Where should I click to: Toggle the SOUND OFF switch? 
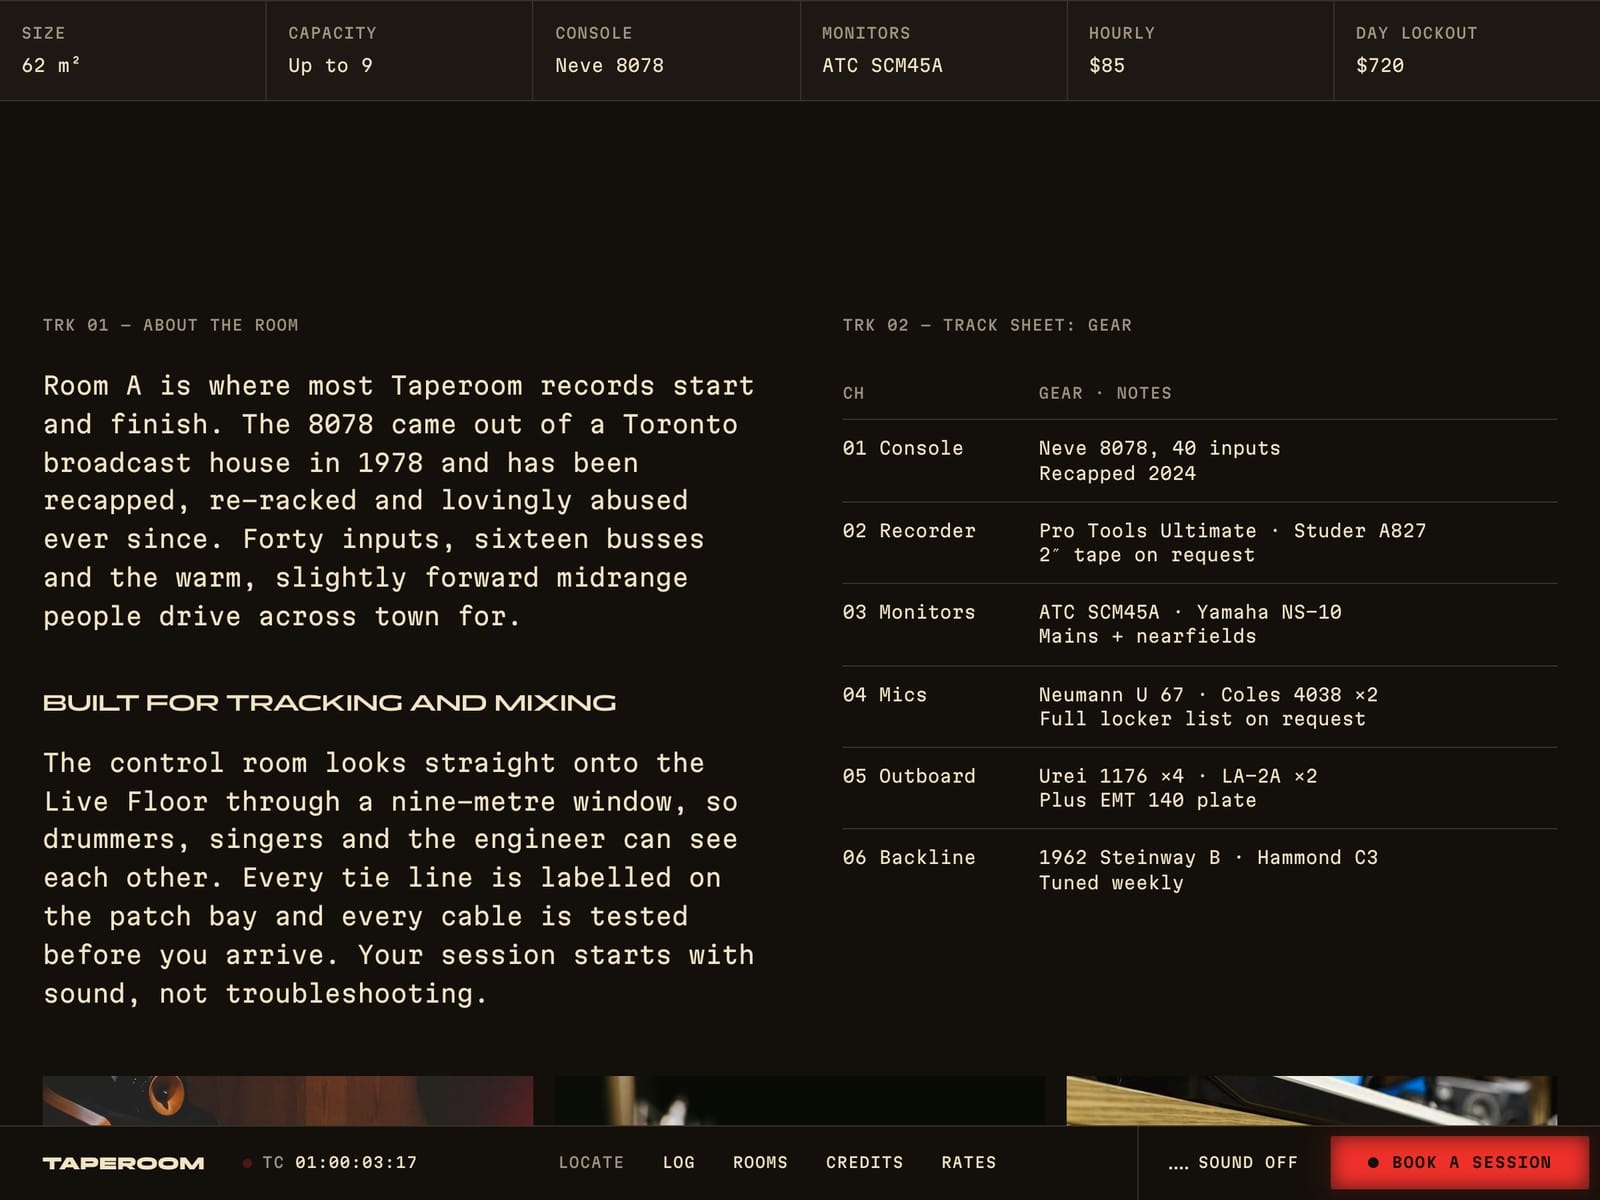tap(1233, 1162)
